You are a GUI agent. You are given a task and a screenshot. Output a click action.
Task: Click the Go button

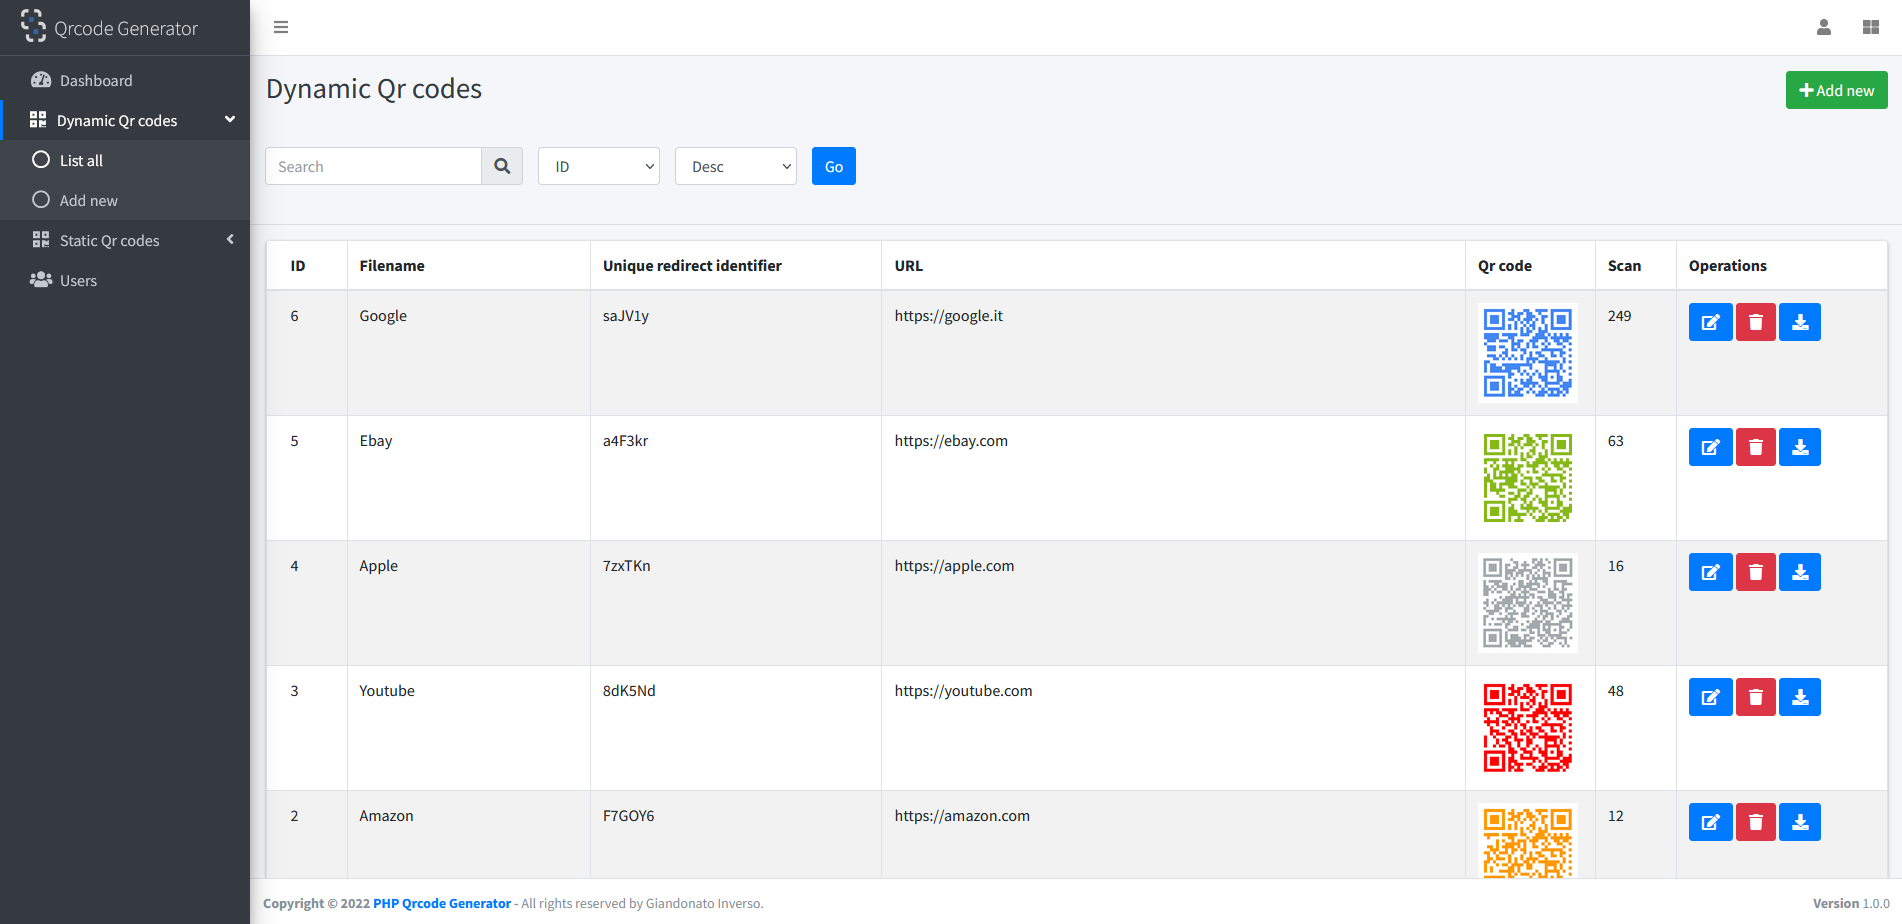(x=834, y=166)
